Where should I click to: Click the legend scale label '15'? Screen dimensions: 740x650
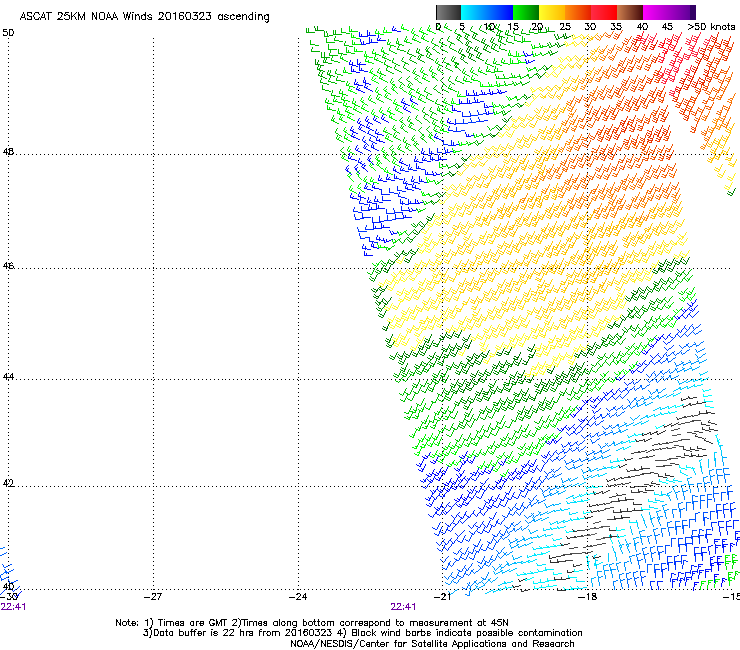coord(513,27)
